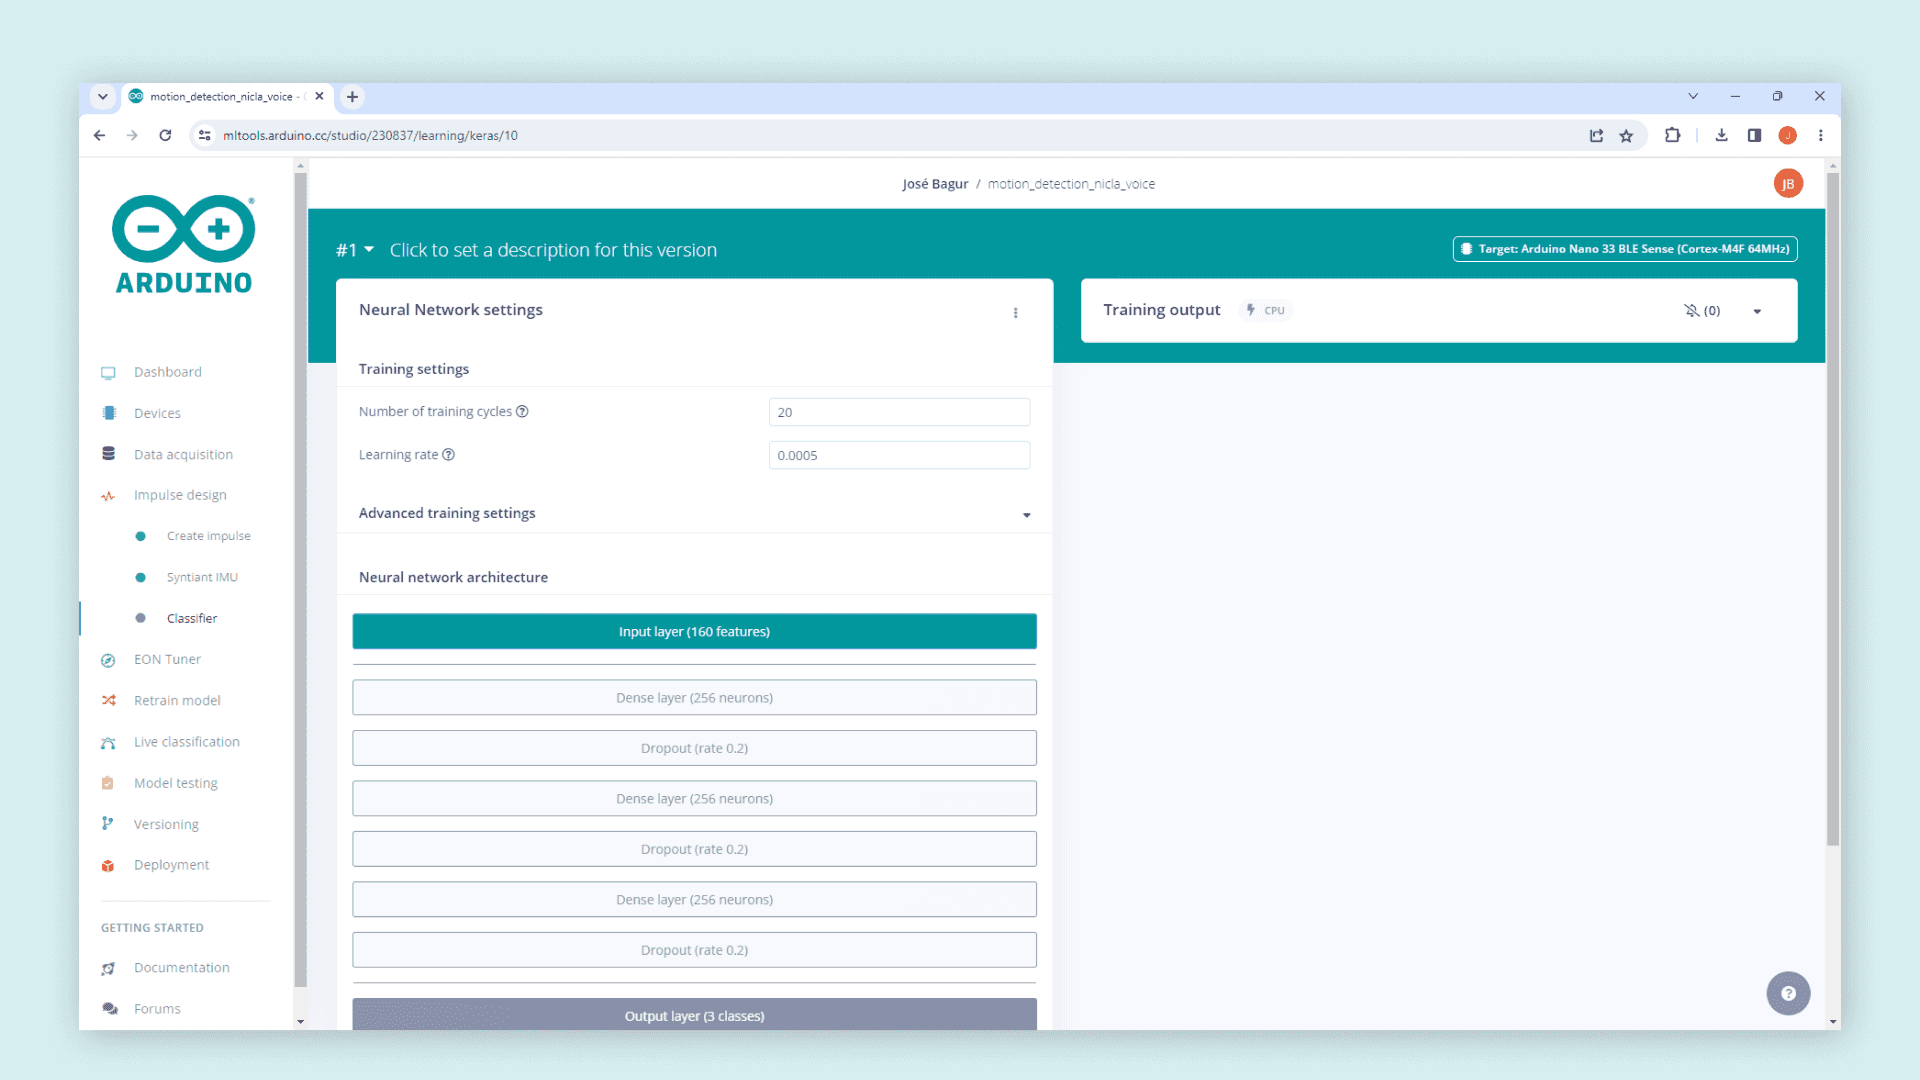Click the Number of training cycles field
1920x1080 pixels.
899,412
